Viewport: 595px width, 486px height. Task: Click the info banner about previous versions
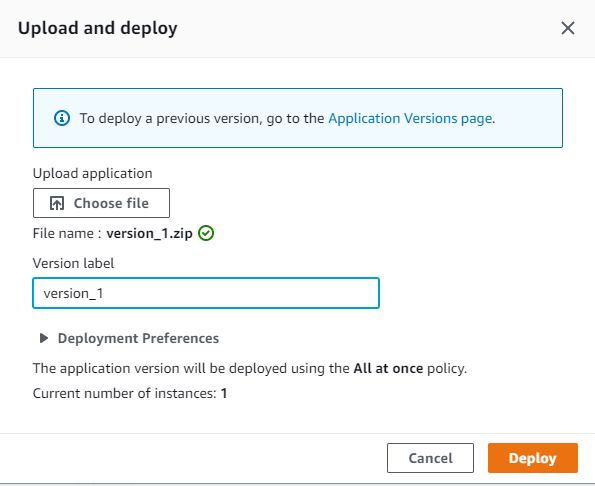(298, 118)
